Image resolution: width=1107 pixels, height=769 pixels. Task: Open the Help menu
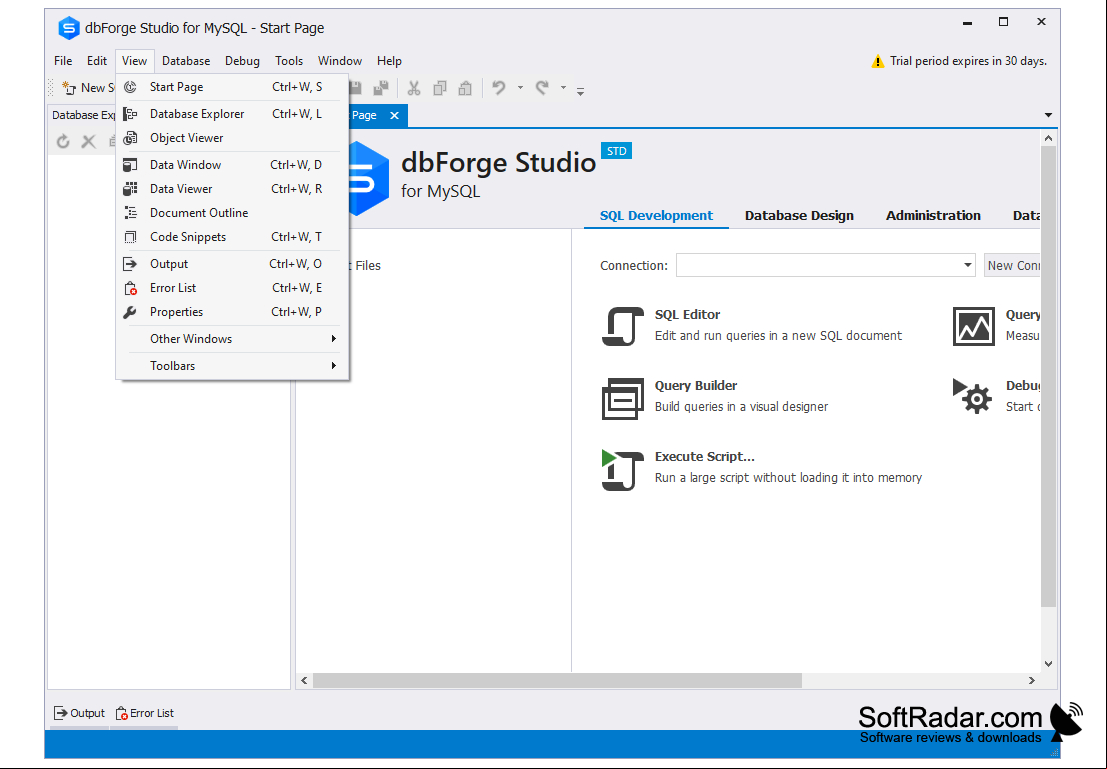[389, 61]
